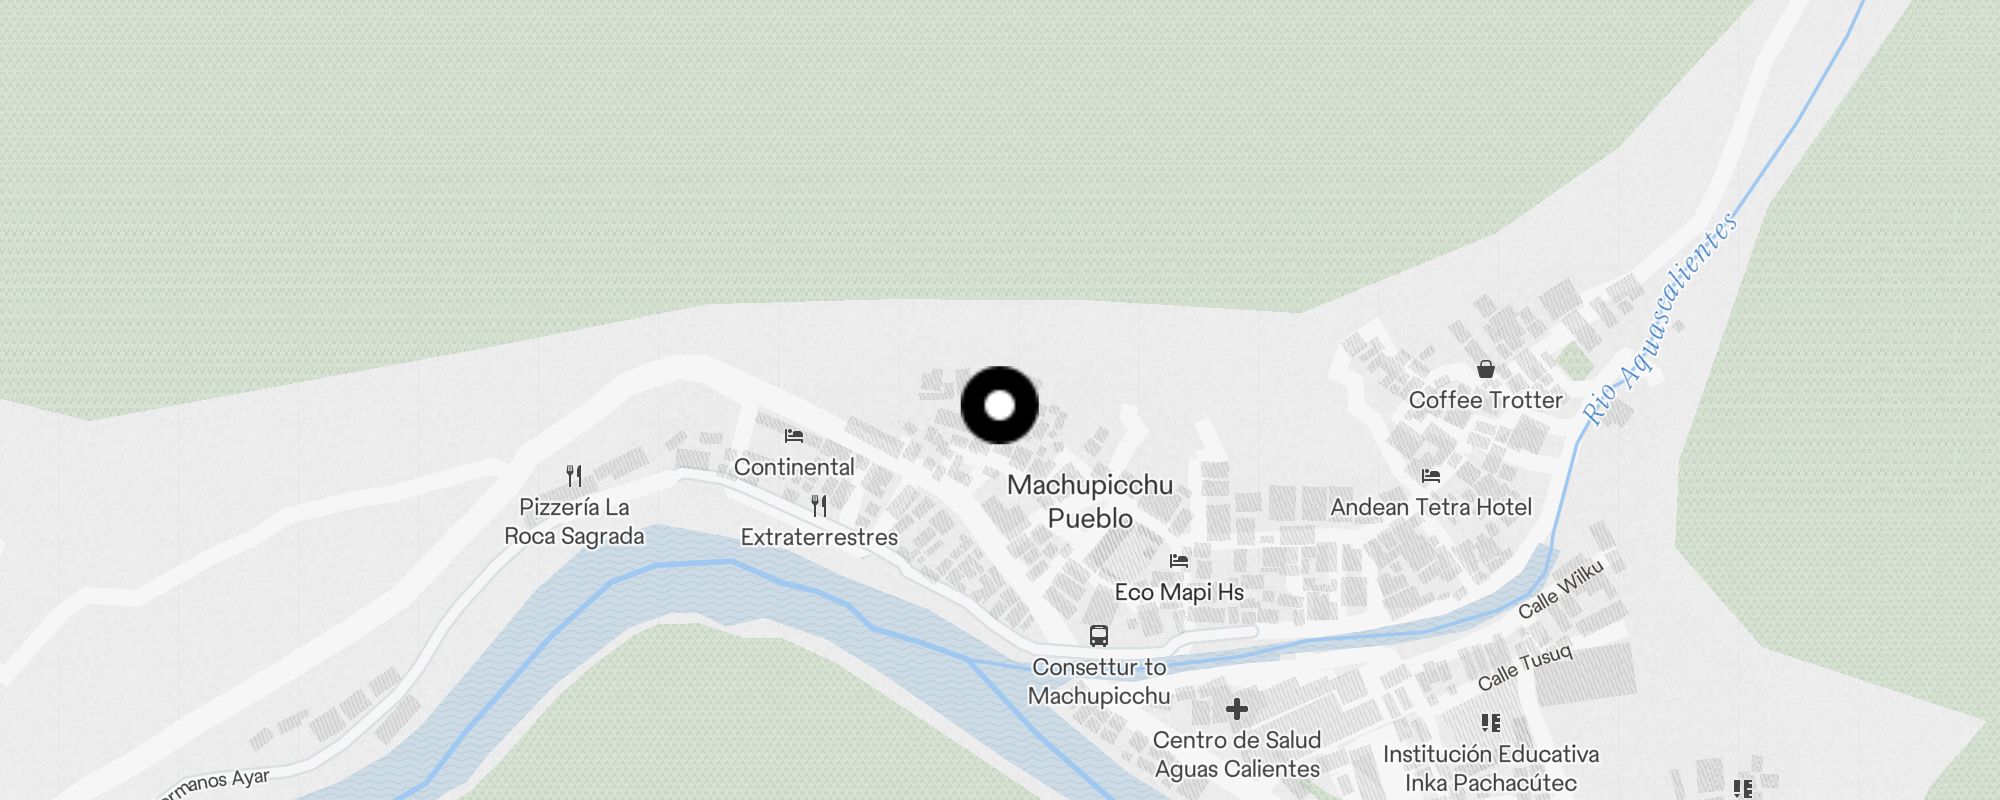Click the Eco Mapi Hs bed icon
Image resolution: width=2000 pixels, height=800 pixels.
pyautogui.click(x=1179, y=561)
